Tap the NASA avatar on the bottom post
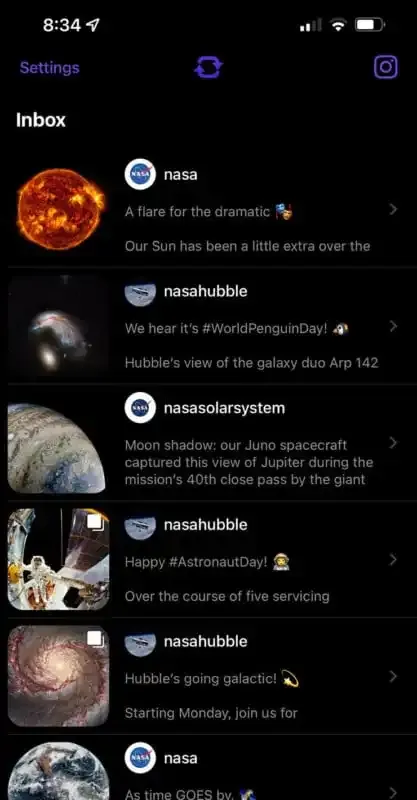 (140, 758)
